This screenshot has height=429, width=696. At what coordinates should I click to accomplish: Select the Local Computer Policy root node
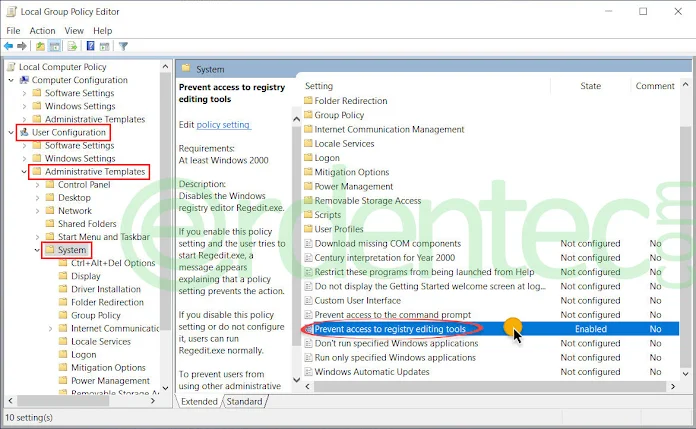(62, 67)
